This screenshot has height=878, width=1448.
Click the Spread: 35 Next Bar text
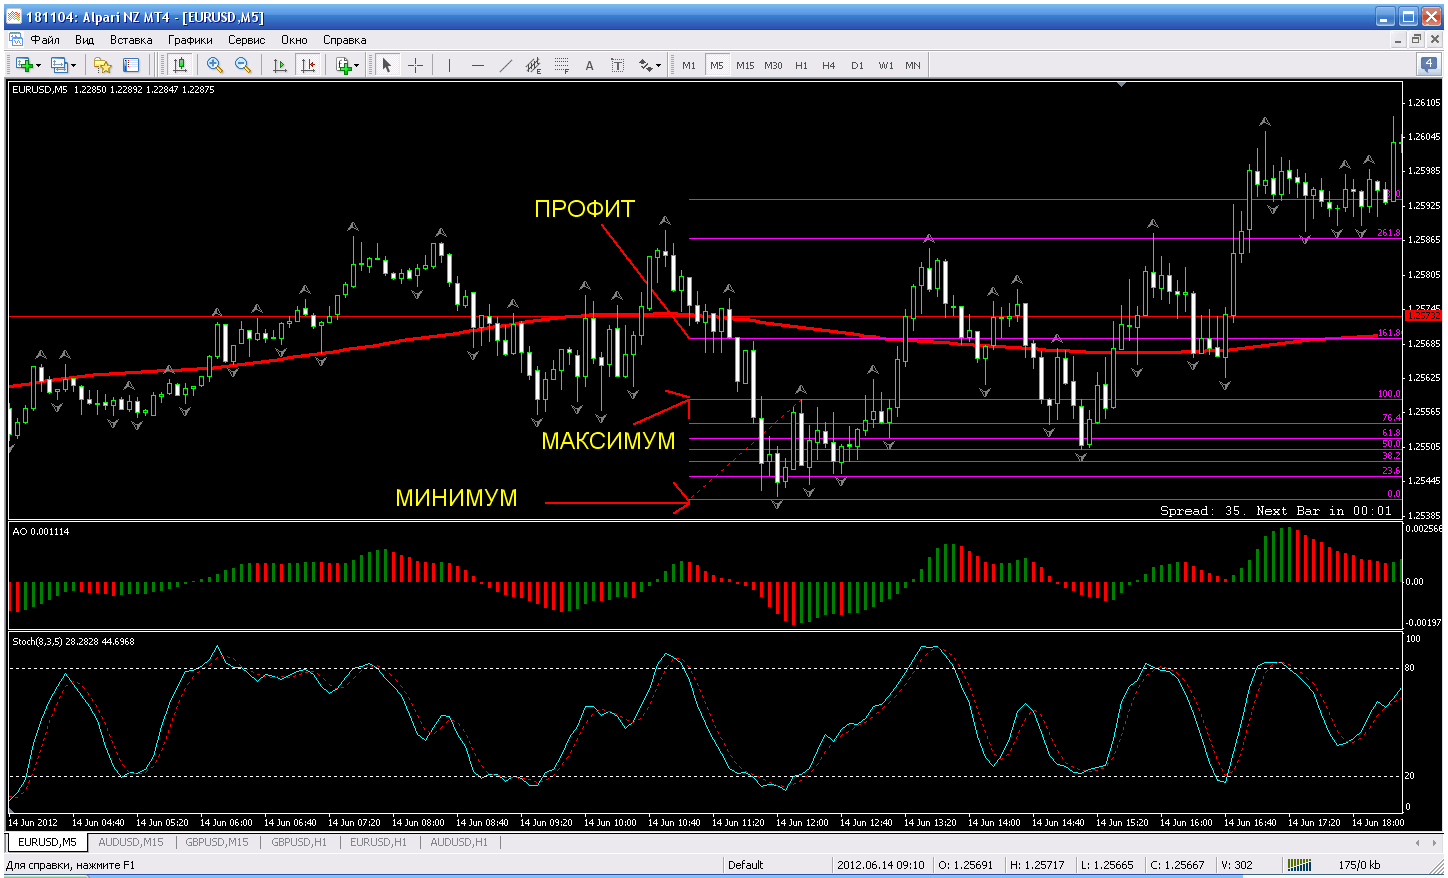click(x=1276, y=510)
